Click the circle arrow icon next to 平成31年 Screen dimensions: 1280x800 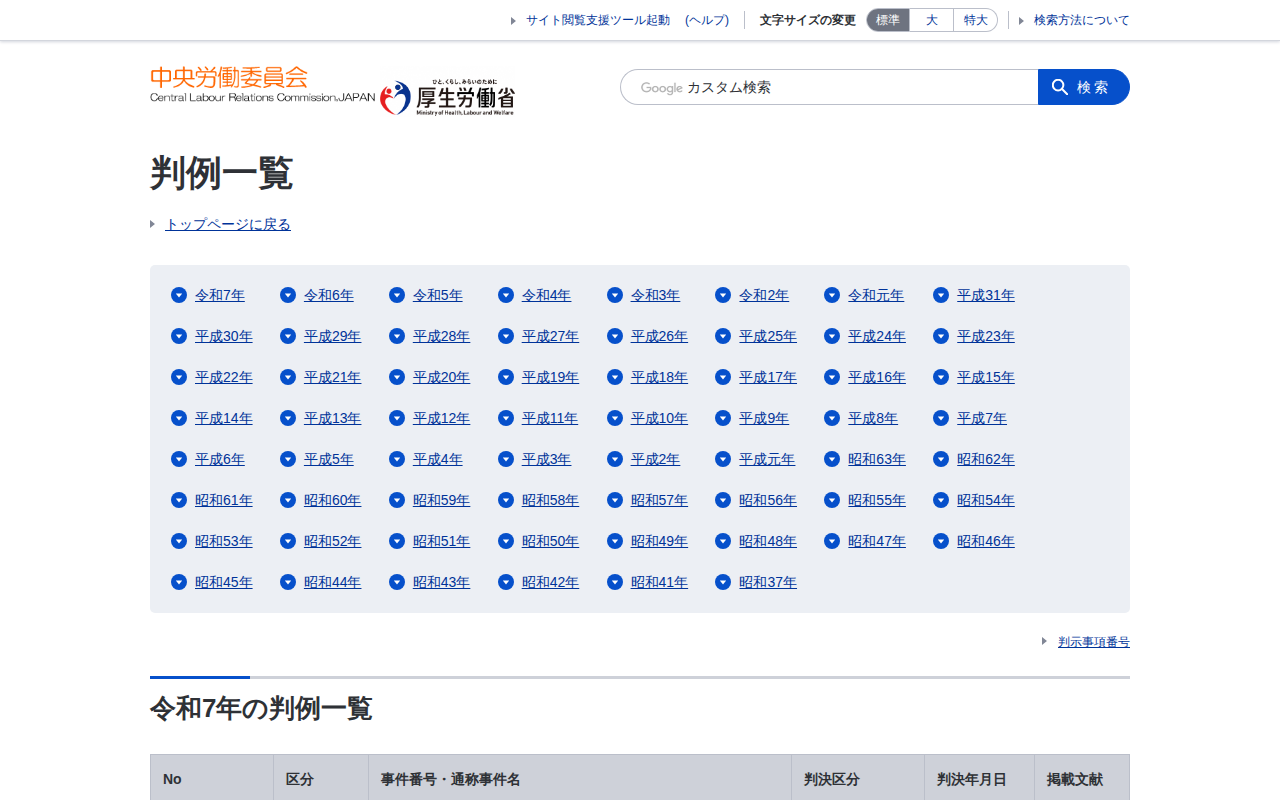tap(941, 295)
